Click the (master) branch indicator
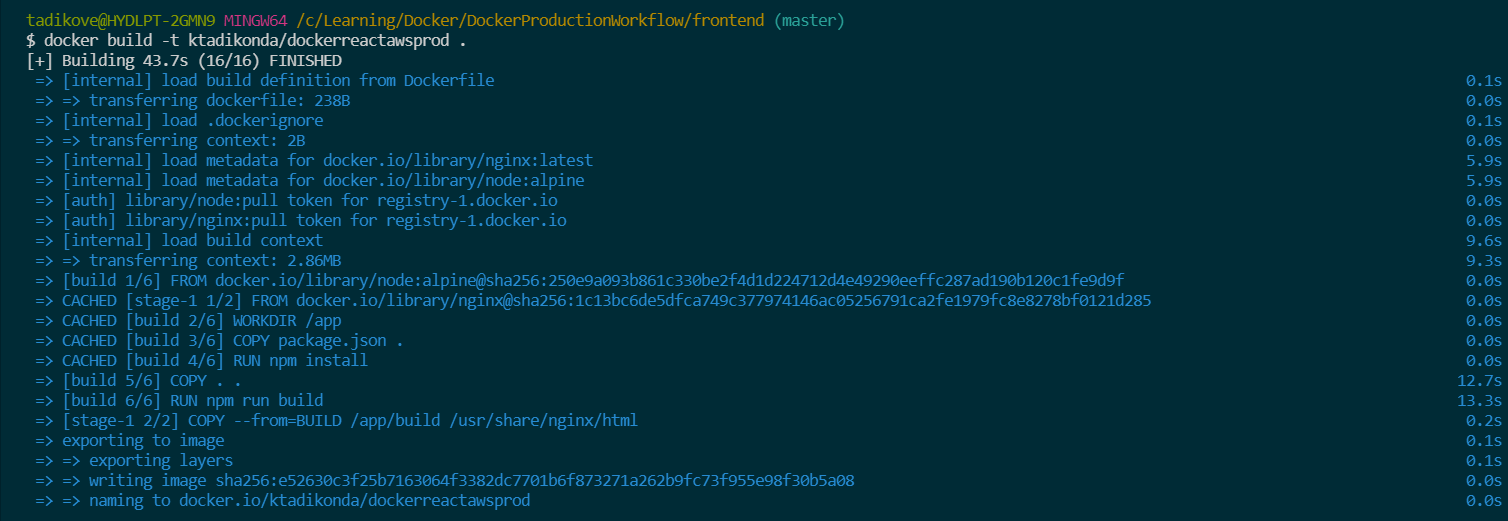1508x521 pixels. pyautogui.click(x=810, y=21)
